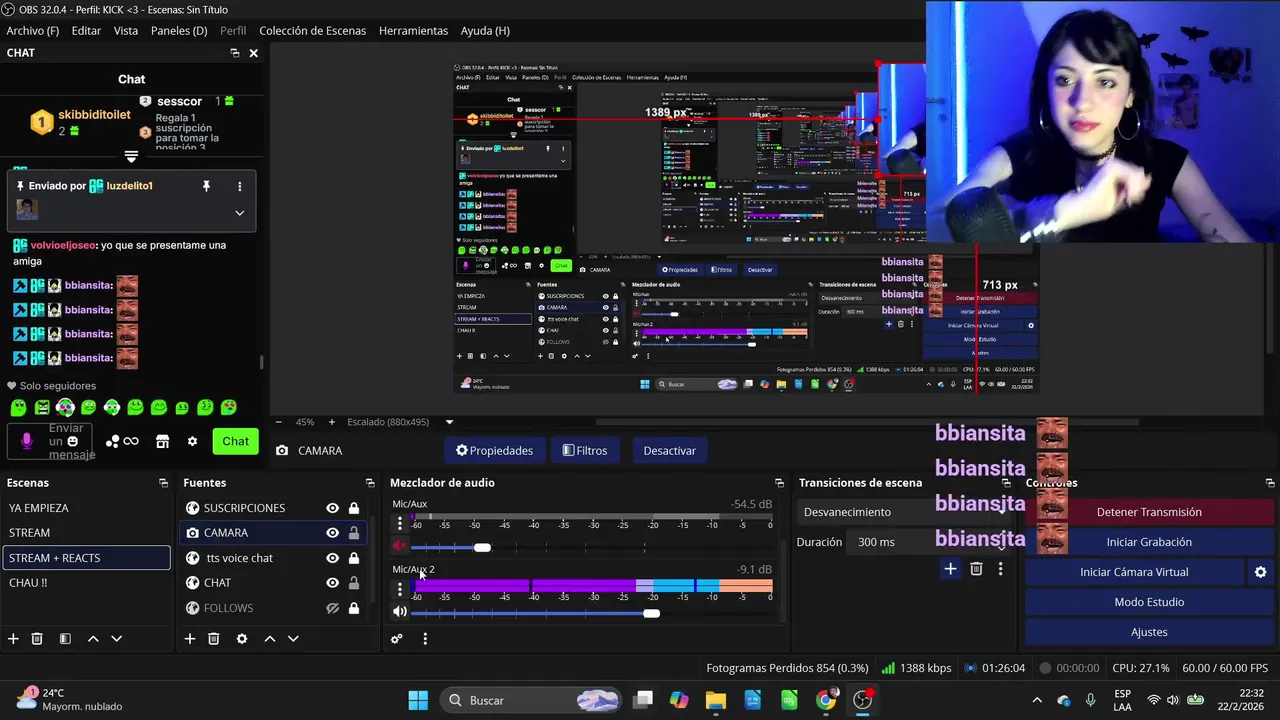Move the selected scene down
This screenshot has width=1280, height=720.
tap(116, 639)
